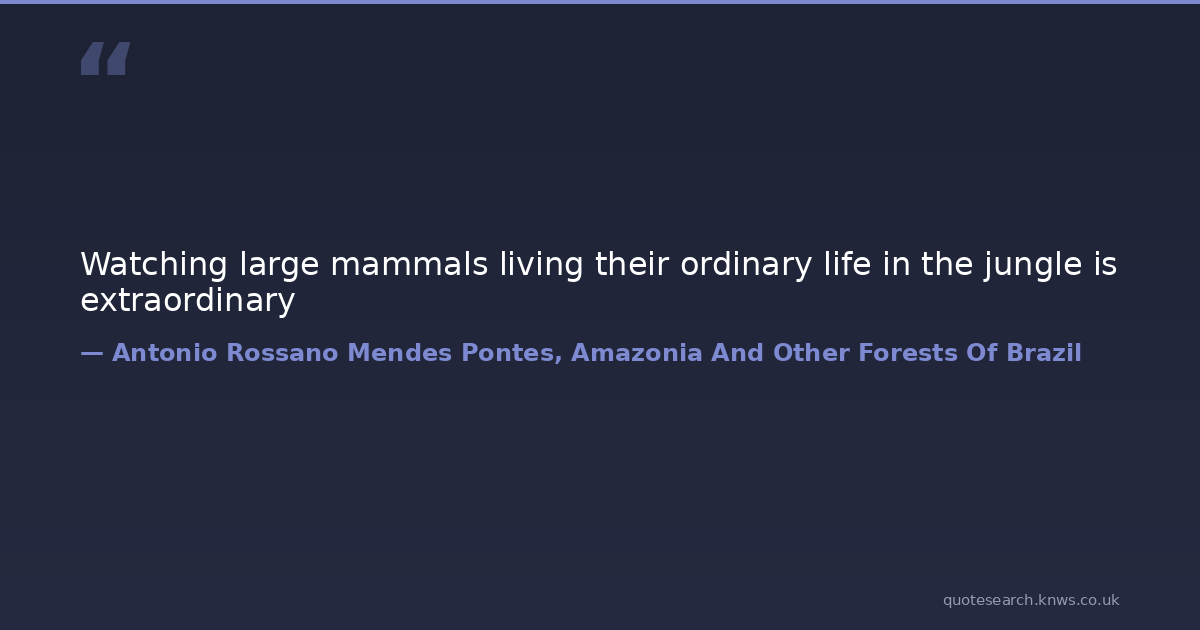Click the word "their" in the quote
Viewport: 1200px width, 630px height.
pos(633,265)
